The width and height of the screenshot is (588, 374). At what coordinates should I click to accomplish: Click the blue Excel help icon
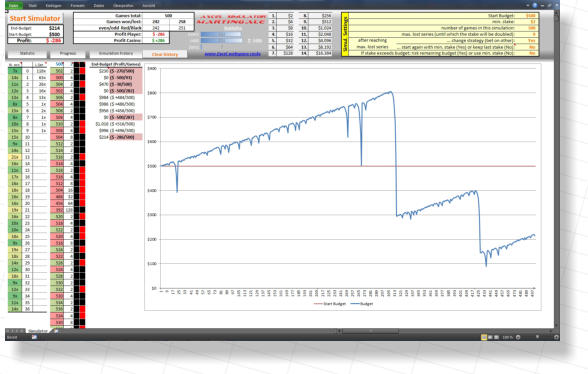[535, 5]
